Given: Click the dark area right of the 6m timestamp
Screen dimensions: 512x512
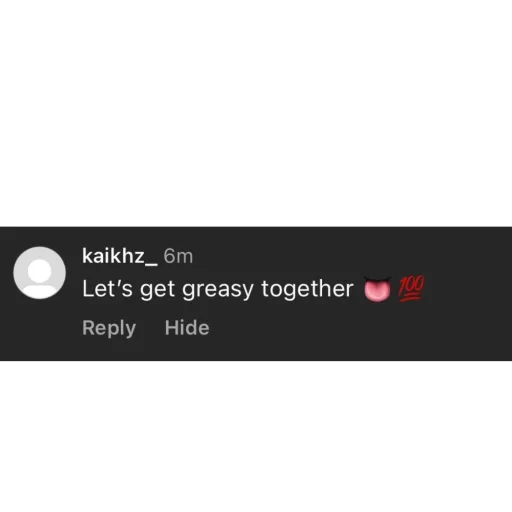Looking at the screenshot, I should (x=350, y=256).
